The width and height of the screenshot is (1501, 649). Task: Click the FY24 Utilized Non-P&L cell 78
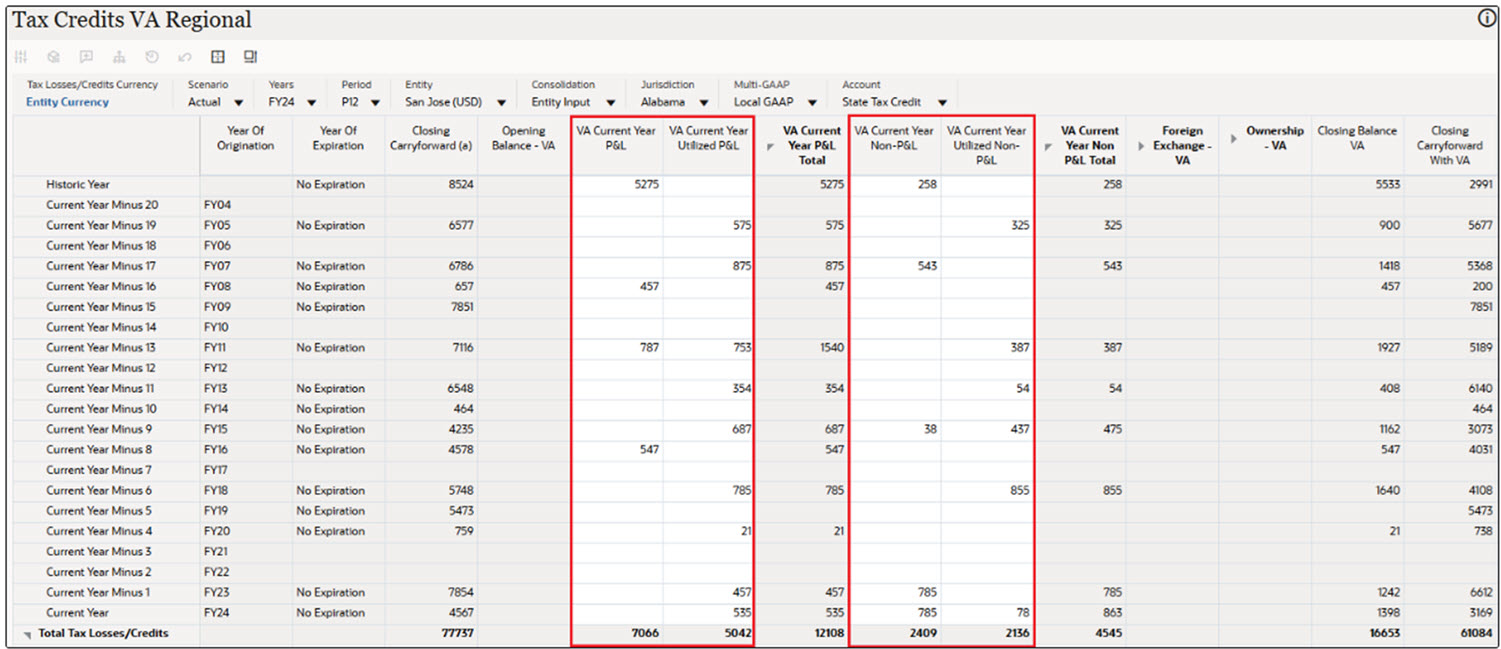tap(987, 613)
